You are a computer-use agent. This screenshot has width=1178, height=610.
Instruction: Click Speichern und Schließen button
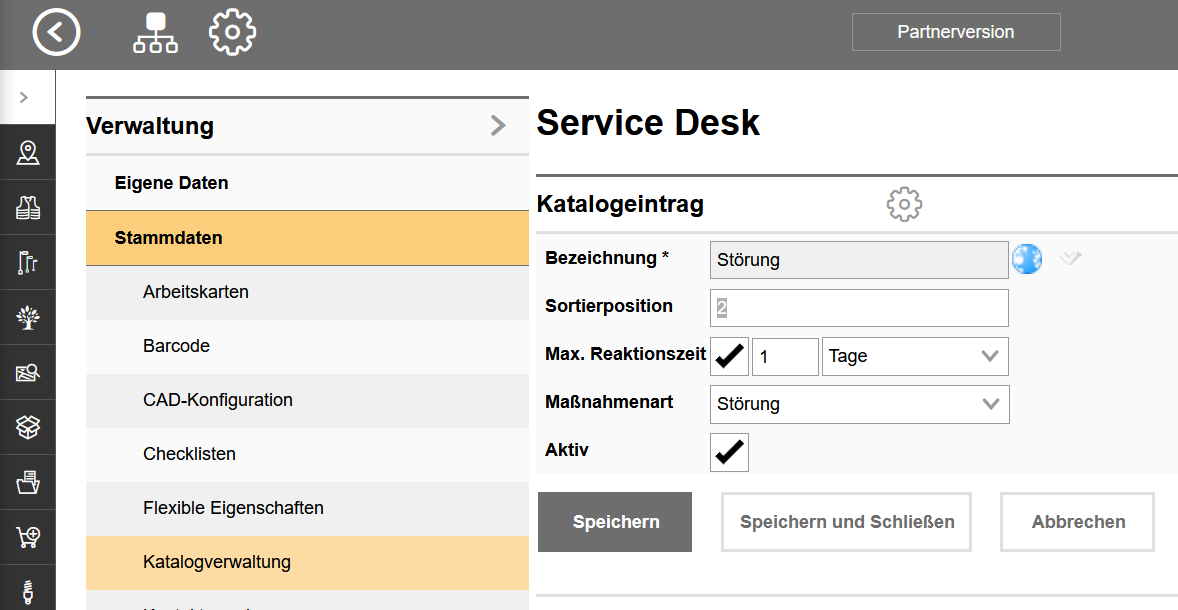(847, 522)
